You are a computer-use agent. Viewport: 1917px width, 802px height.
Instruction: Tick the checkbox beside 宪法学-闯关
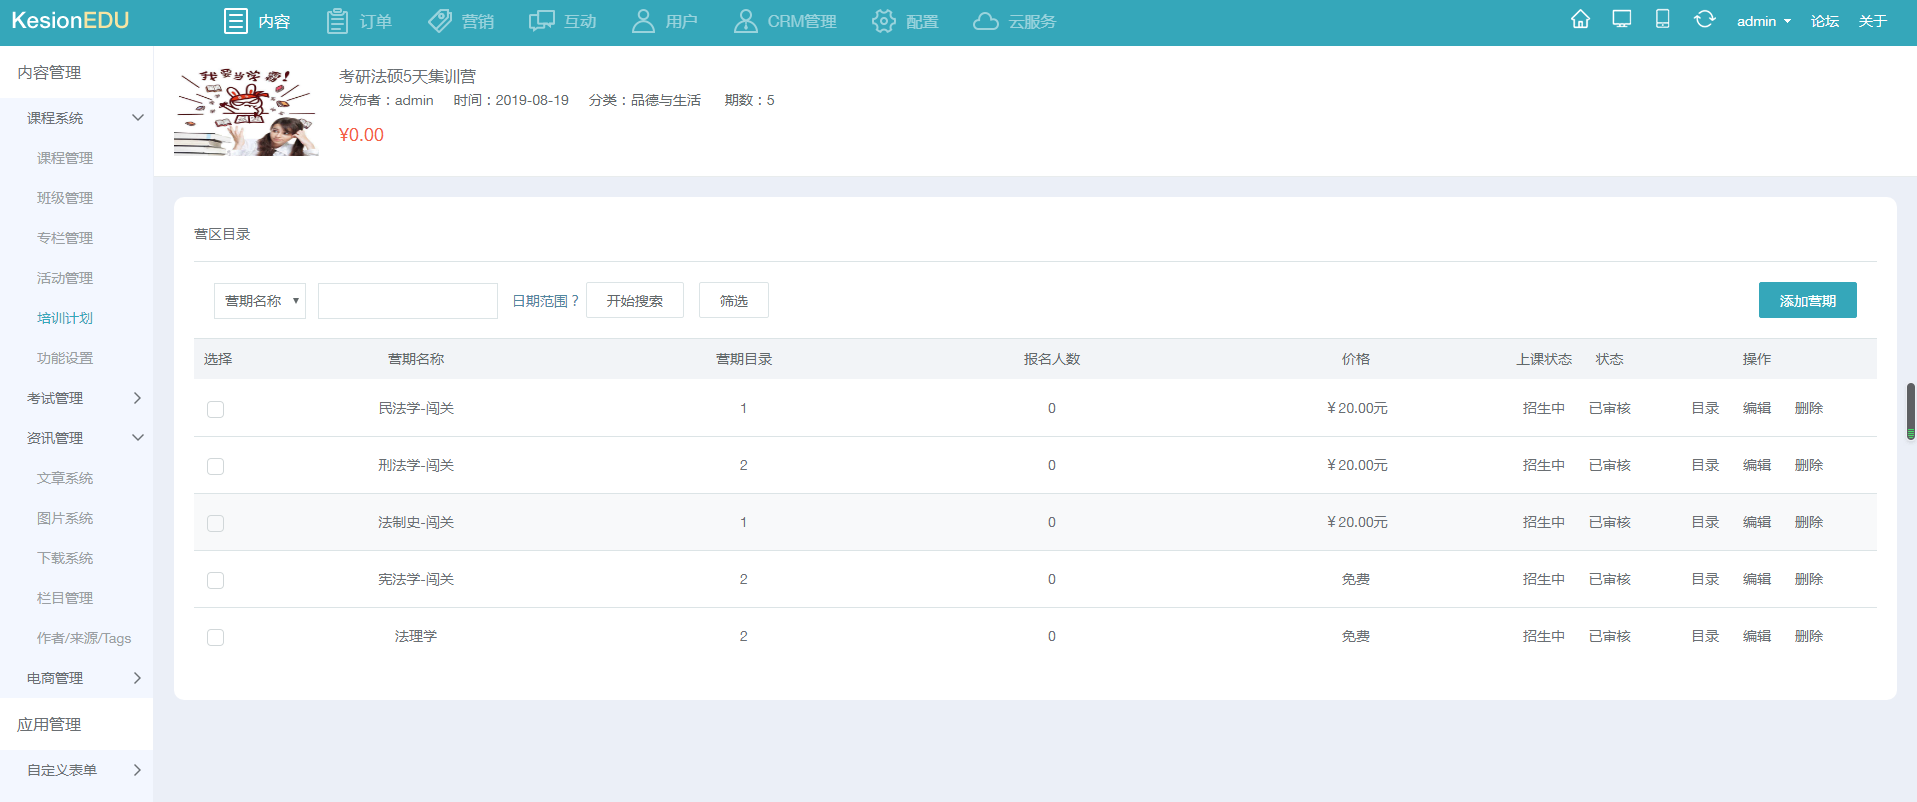tap(215, 580)
